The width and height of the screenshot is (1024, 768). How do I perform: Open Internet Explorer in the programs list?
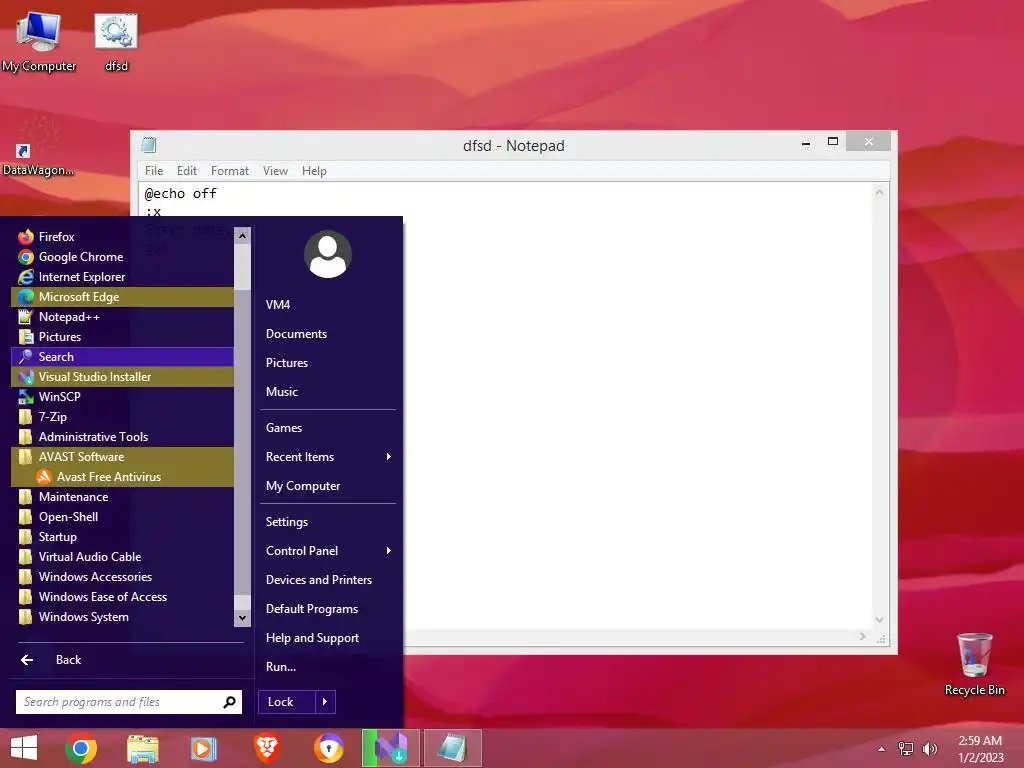coord(122,277)
